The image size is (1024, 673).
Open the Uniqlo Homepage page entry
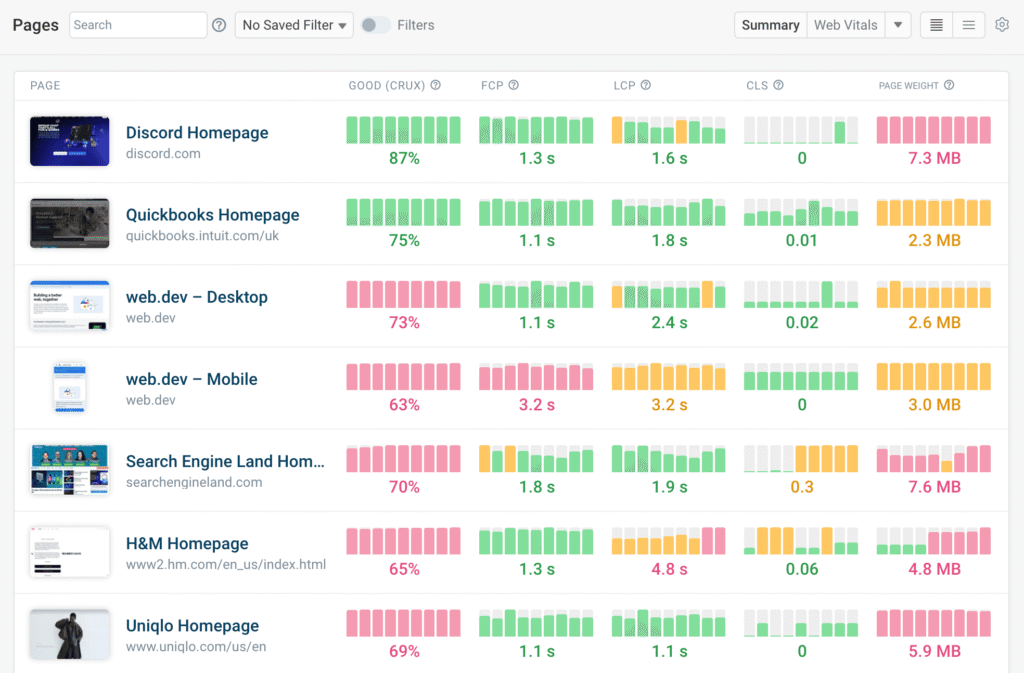point(192,625)
